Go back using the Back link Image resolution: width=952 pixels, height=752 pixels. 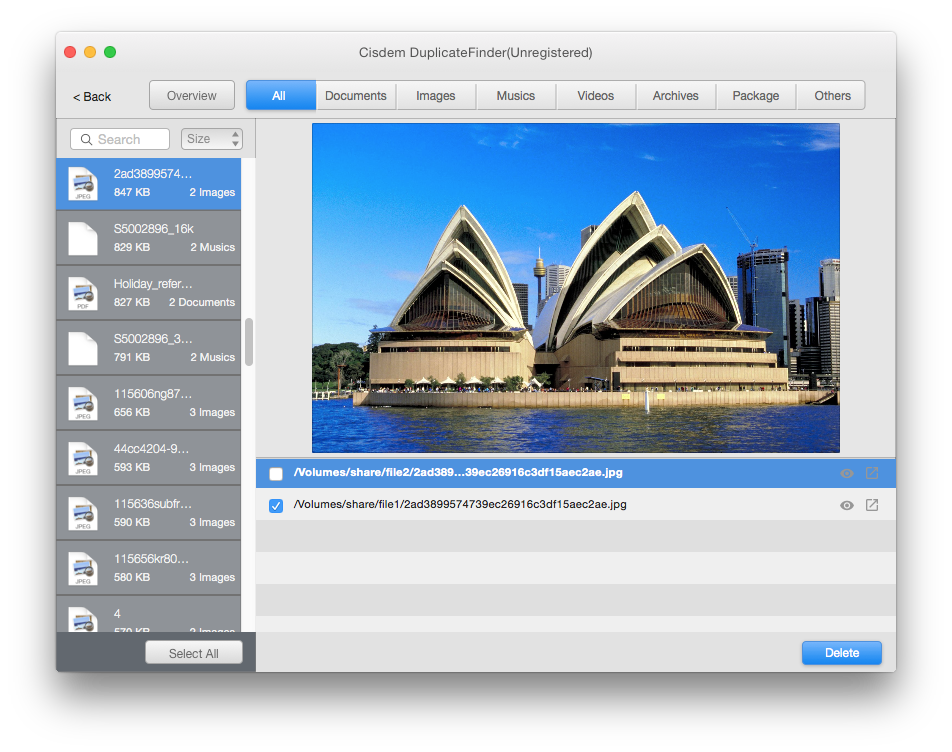click(92, 97)
